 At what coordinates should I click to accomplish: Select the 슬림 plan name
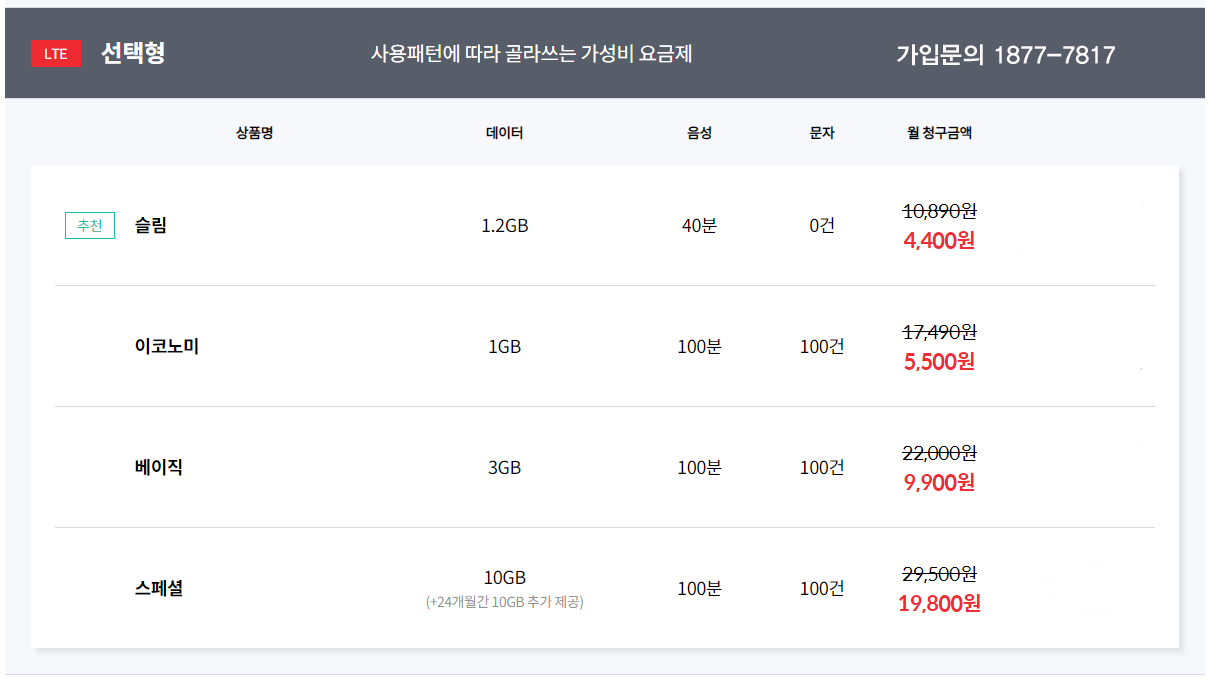(x=151, y=226)
